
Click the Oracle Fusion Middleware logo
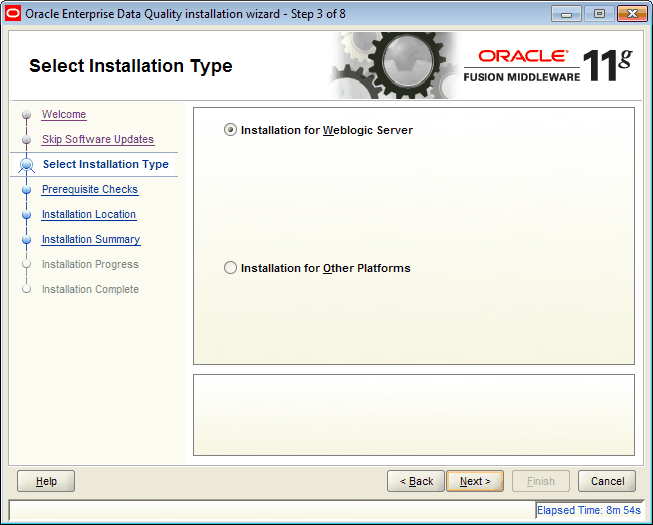[x=548, y=65]
